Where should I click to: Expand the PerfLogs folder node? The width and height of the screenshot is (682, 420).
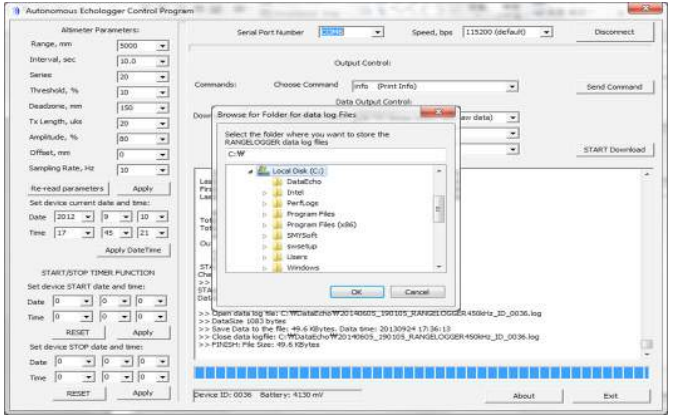pyautogui.click(x=264, y=204)
